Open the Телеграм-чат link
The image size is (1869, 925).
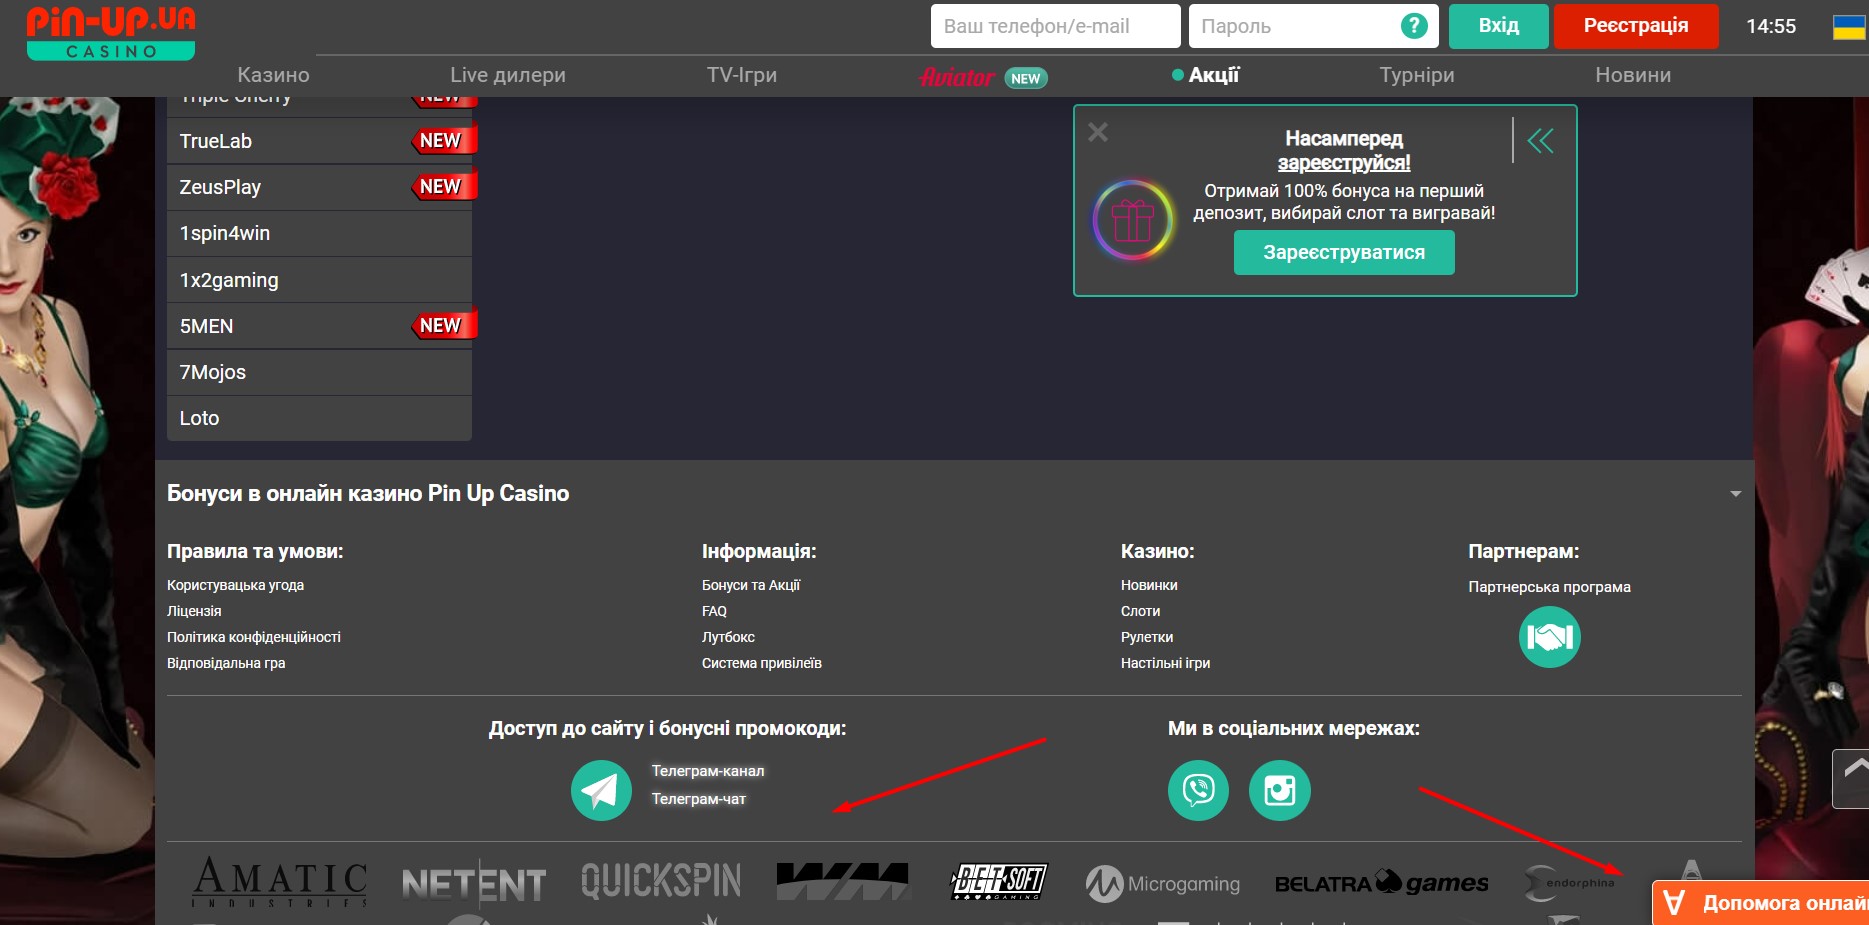pos(699,799)
